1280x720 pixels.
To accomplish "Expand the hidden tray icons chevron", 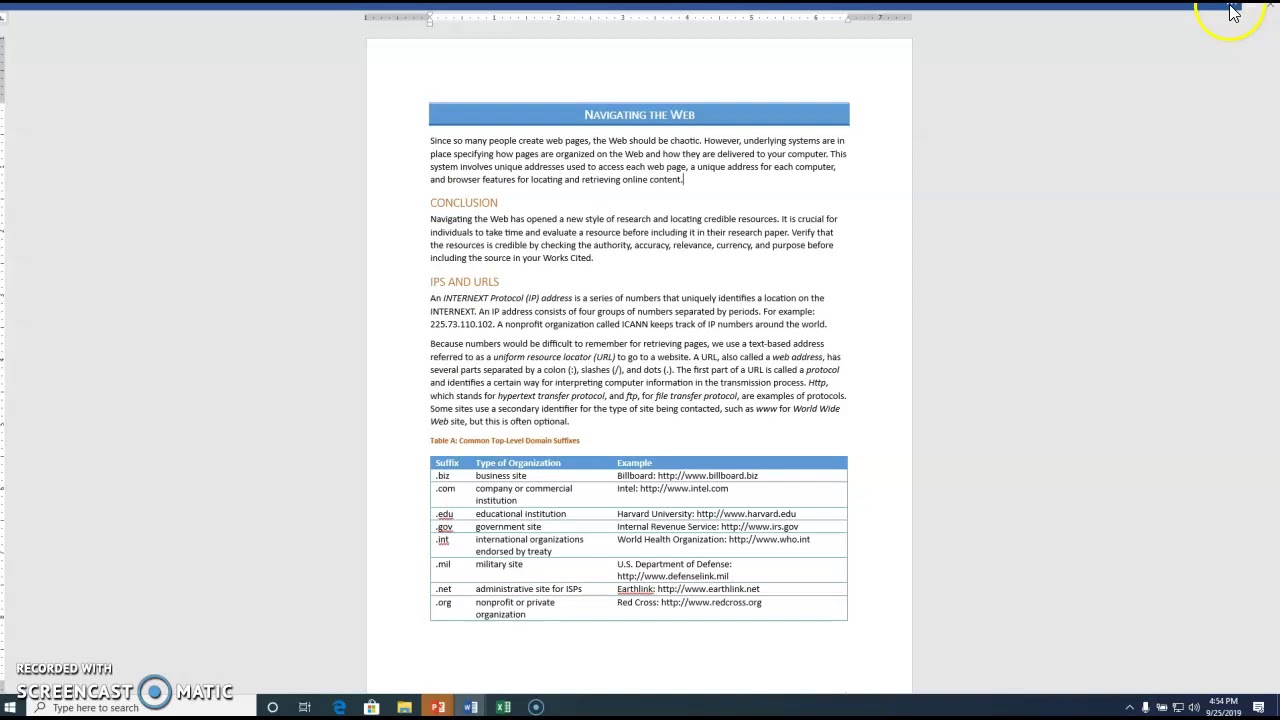I will [x=1130, y=707].
